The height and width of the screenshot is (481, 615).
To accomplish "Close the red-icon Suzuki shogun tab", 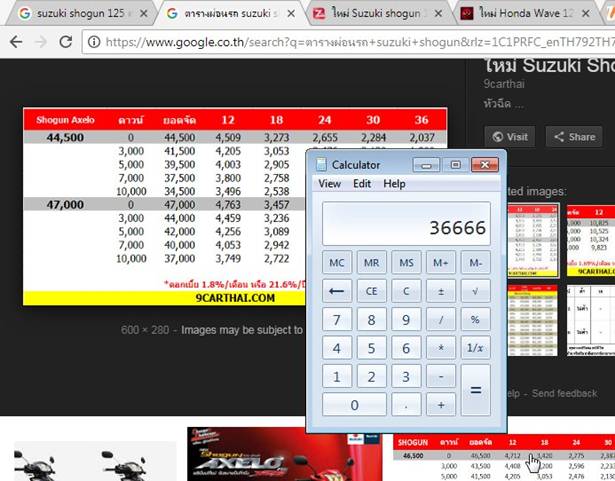I will click(x=438, y=13).
